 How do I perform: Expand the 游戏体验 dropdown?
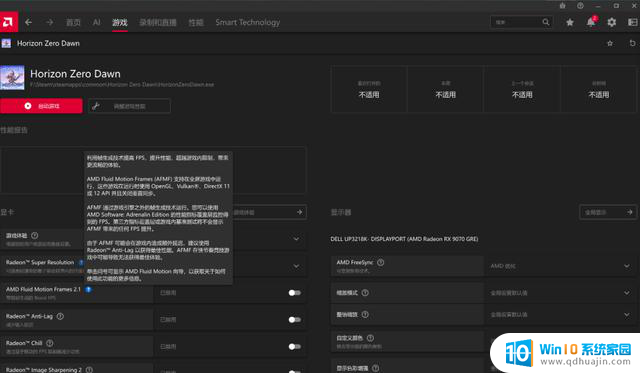point(296,239)
